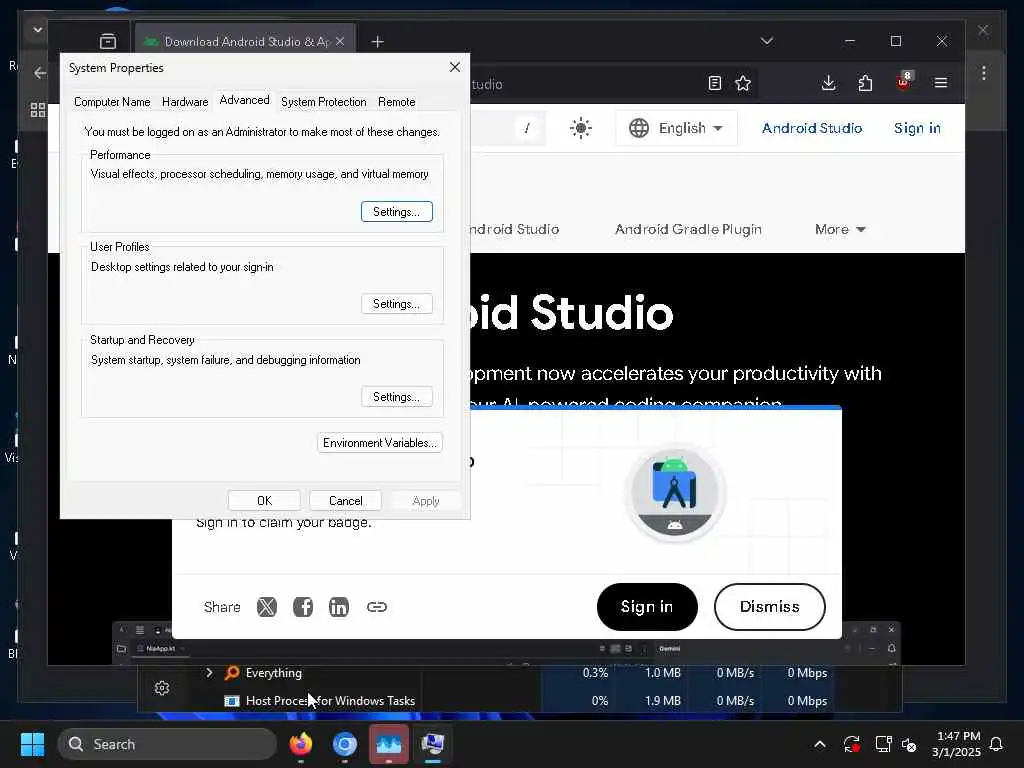
Task: Open a new browser tab
Action: tap(377, 42)
